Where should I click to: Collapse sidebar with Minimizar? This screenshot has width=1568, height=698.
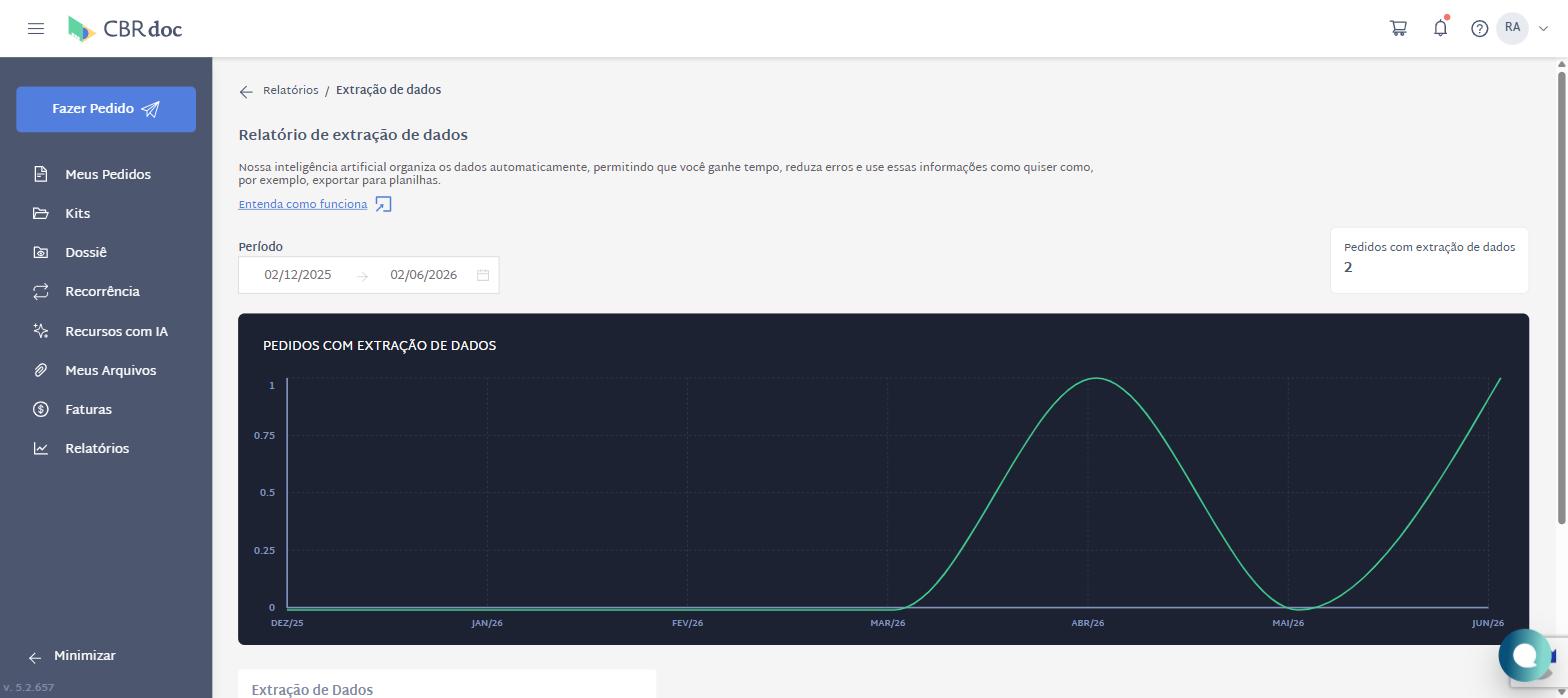click(x=72, y=656)
